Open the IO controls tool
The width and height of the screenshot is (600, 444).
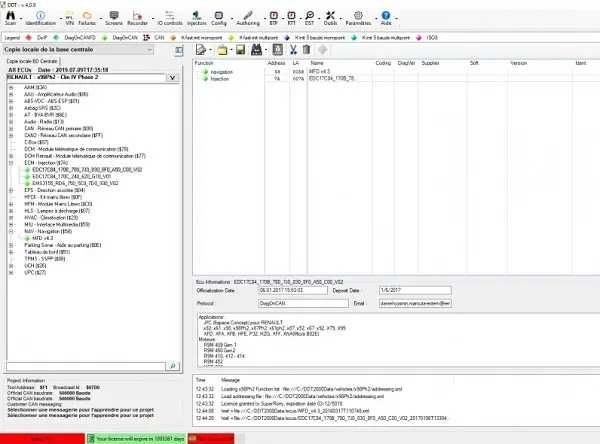pos(170,18)
